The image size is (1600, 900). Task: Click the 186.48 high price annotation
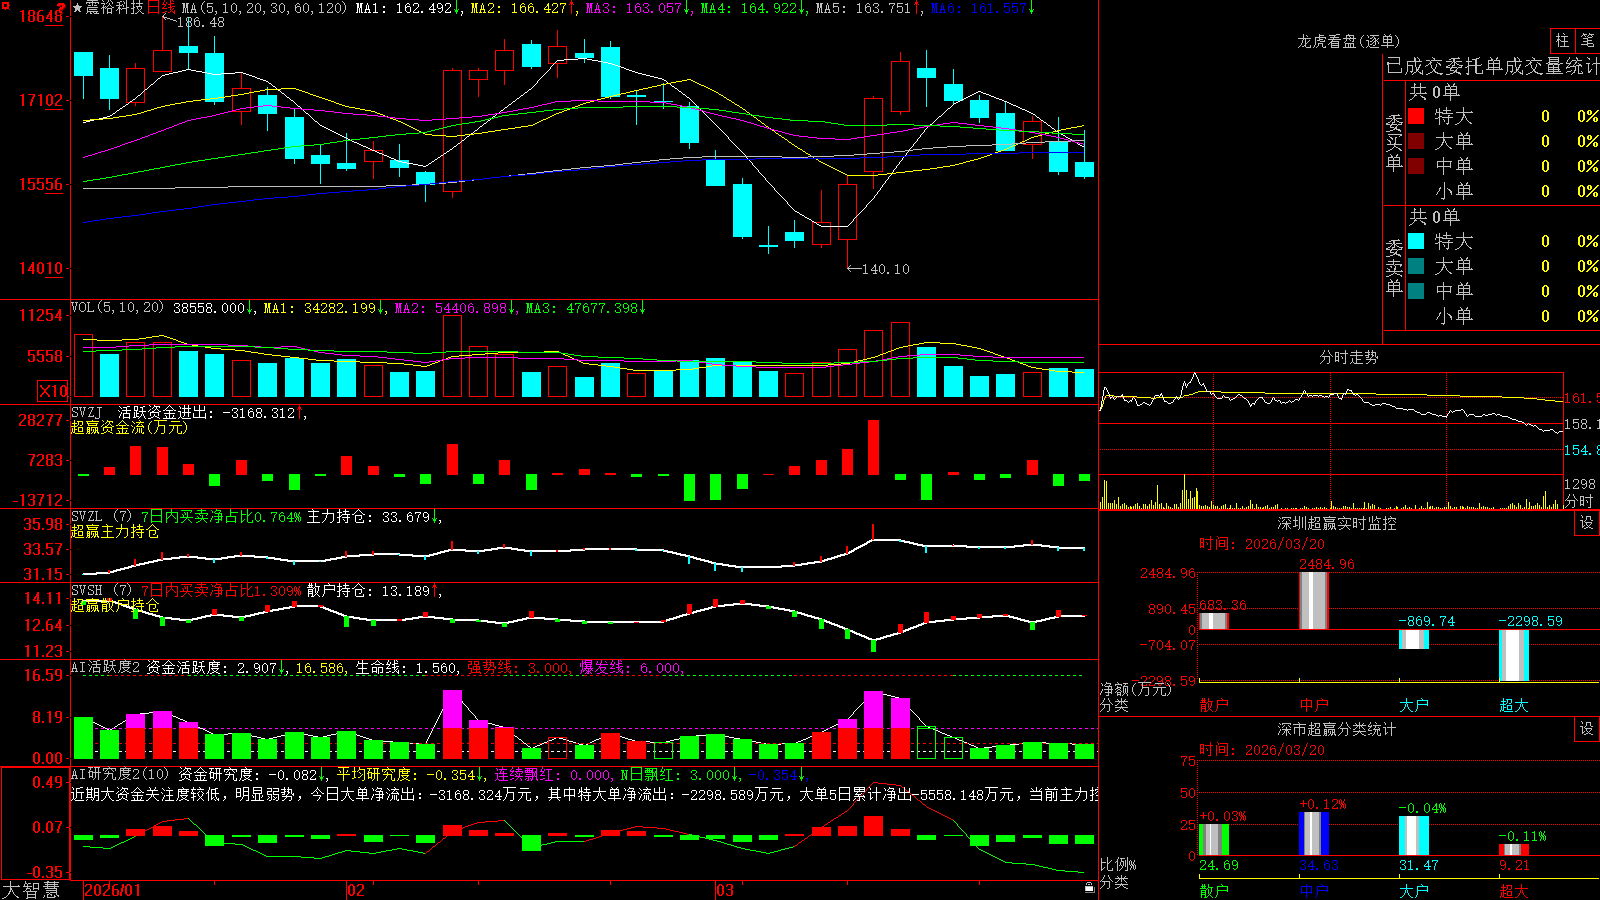(x=201, y=22)
